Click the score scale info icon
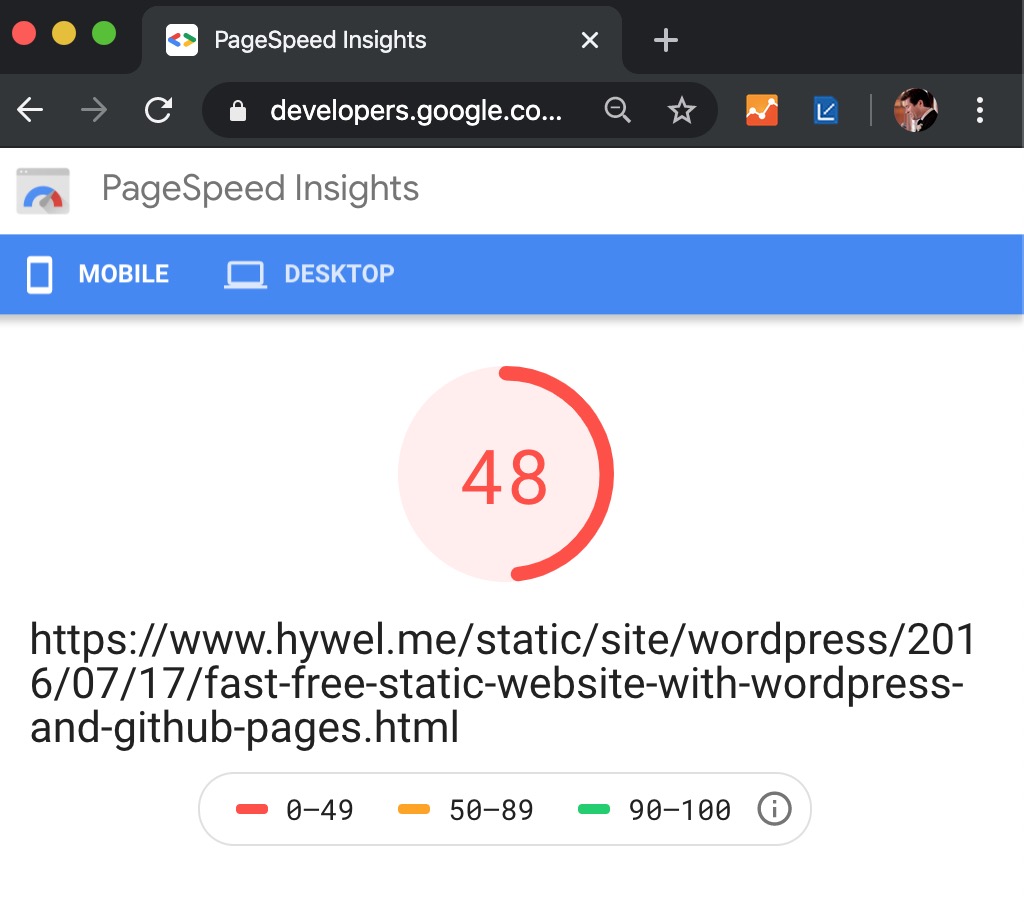The width and height of the screenshot is (1024, 922). 774,809
